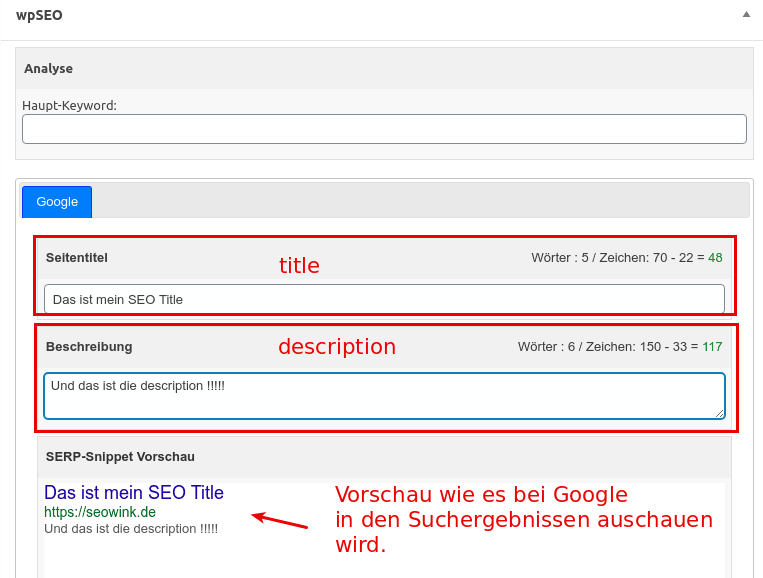Click into the Beschreibung textarea
The image size is (763, 578).
click(384, 396)
